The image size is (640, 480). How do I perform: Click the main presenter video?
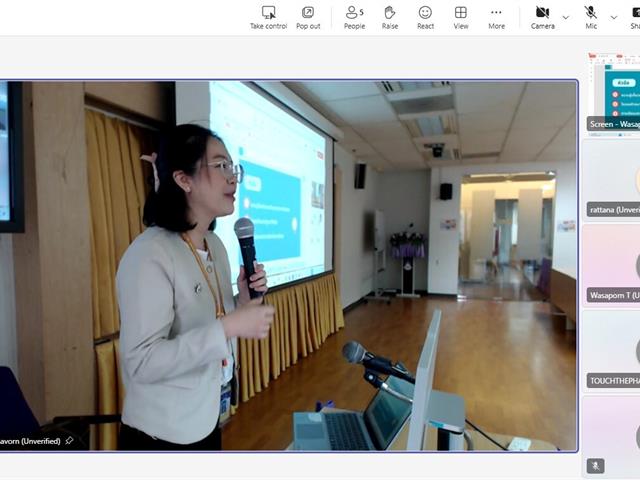click(x=288, y=265)
